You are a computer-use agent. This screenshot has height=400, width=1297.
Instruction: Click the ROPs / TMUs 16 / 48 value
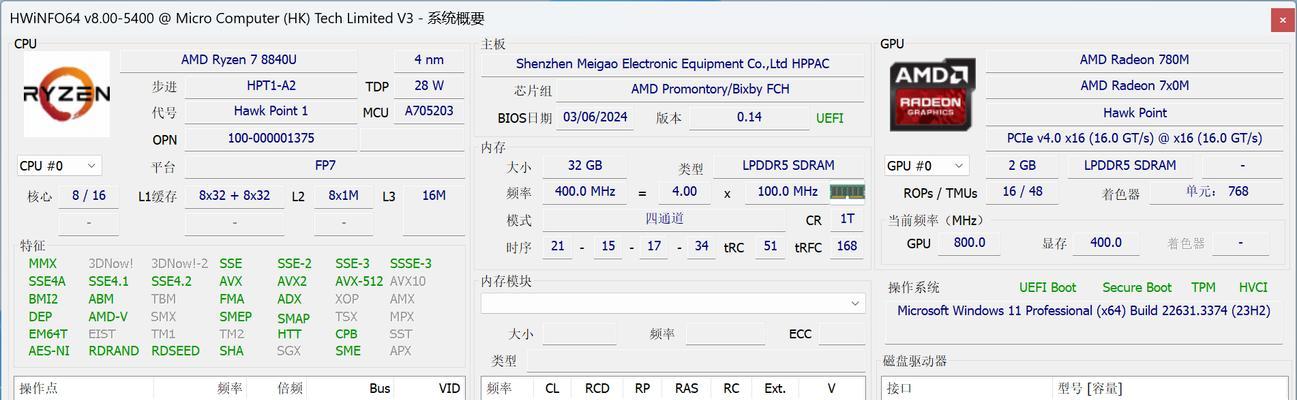click(1021, 191)
